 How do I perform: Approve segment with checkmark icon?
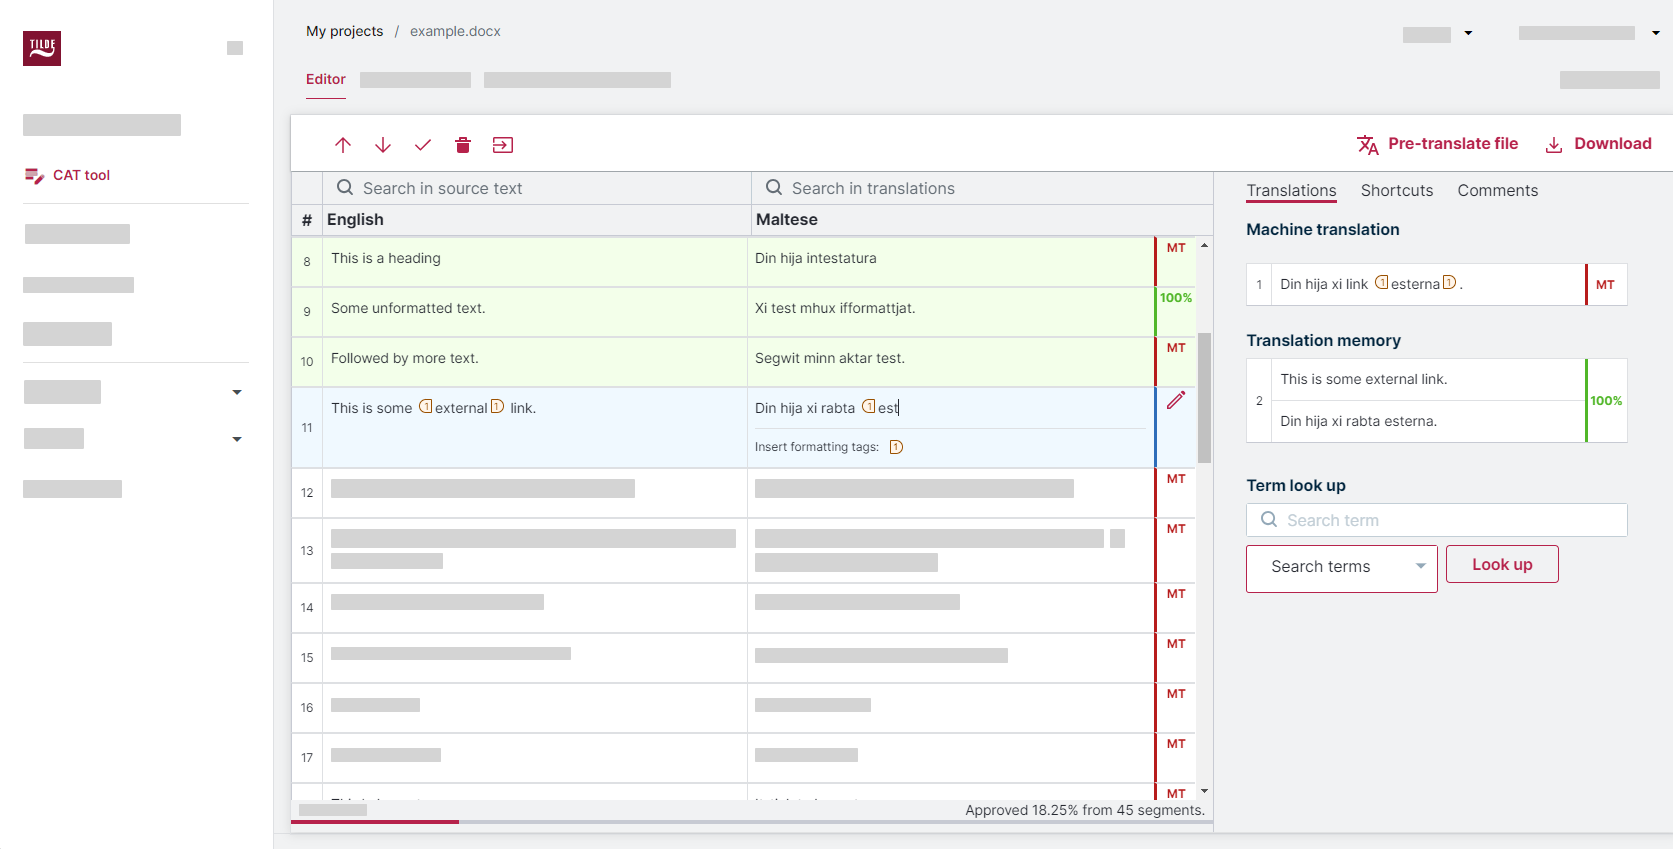[x=423, y=145]
